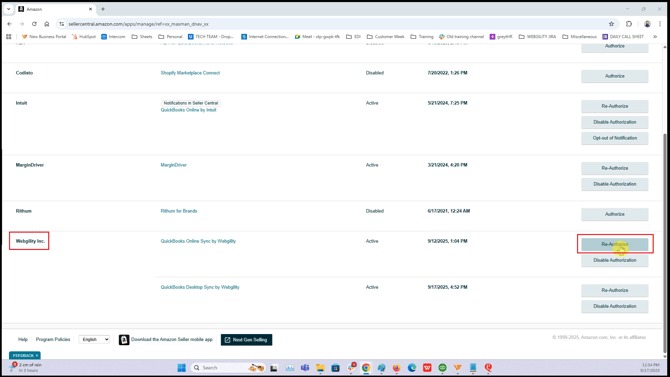Open the QuickBooks Online by Intuit link
This screenshot has width=670, height=377.
(188, 110)
